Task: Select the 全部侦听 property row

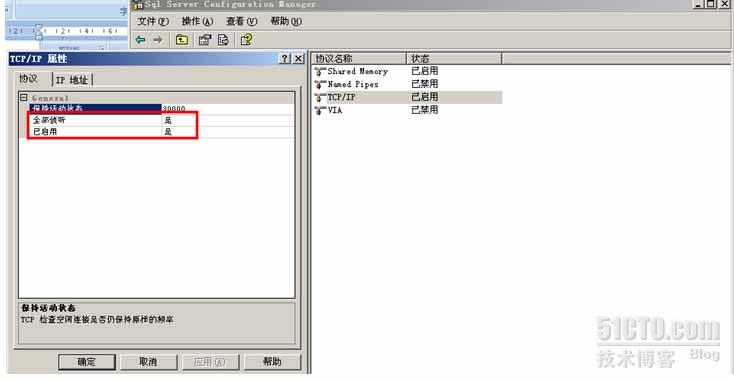Action: tap(161, 120)
